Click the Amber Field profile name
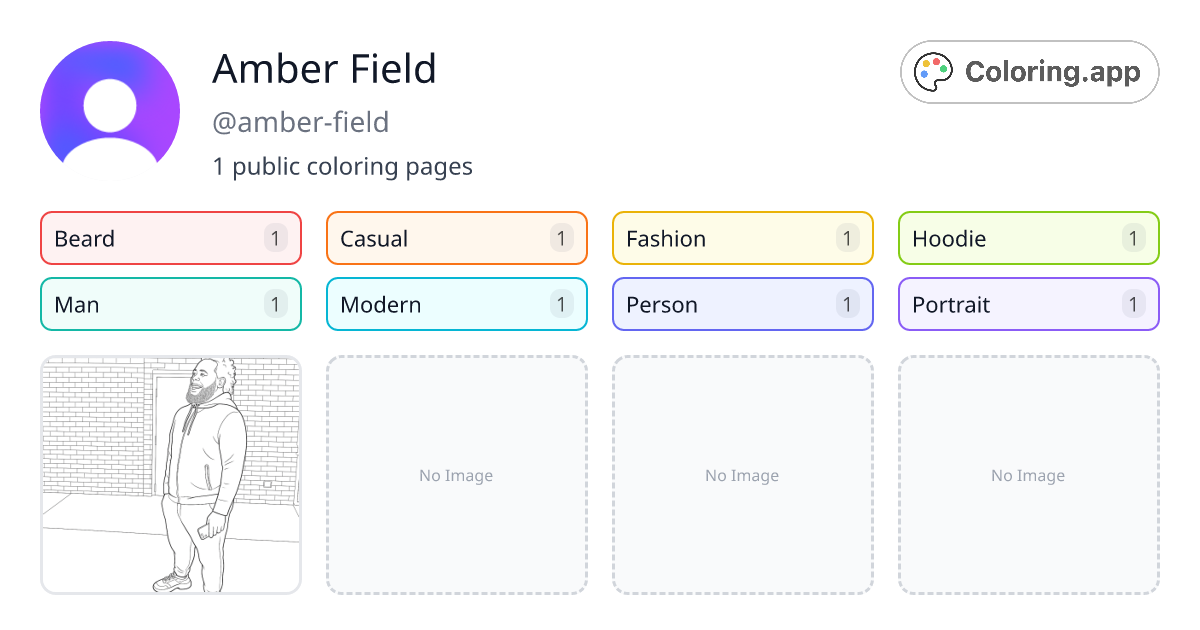 pyautogui.click(x=325, y=69)
